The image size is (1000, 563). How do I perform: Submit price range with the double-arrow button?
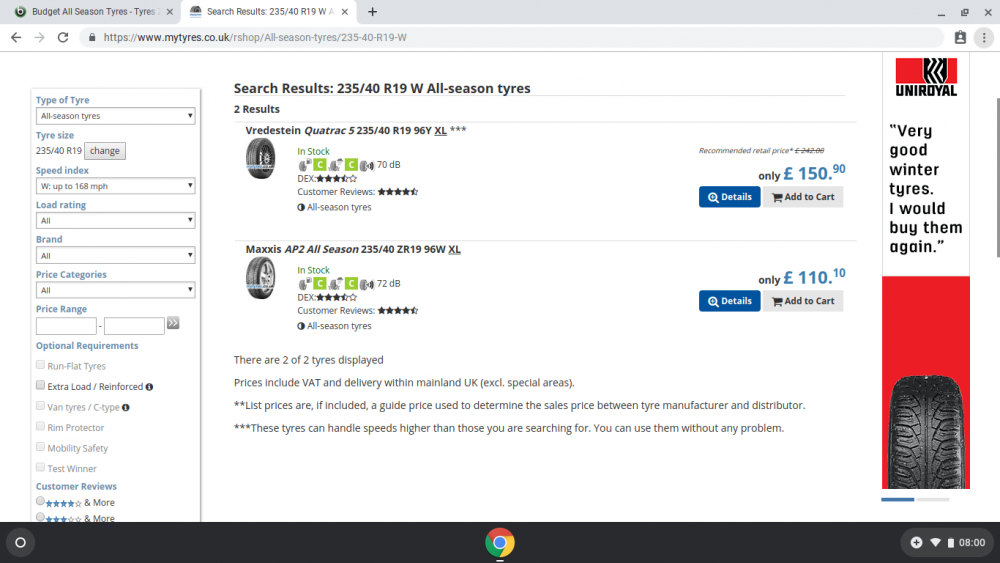click(173, 323)
